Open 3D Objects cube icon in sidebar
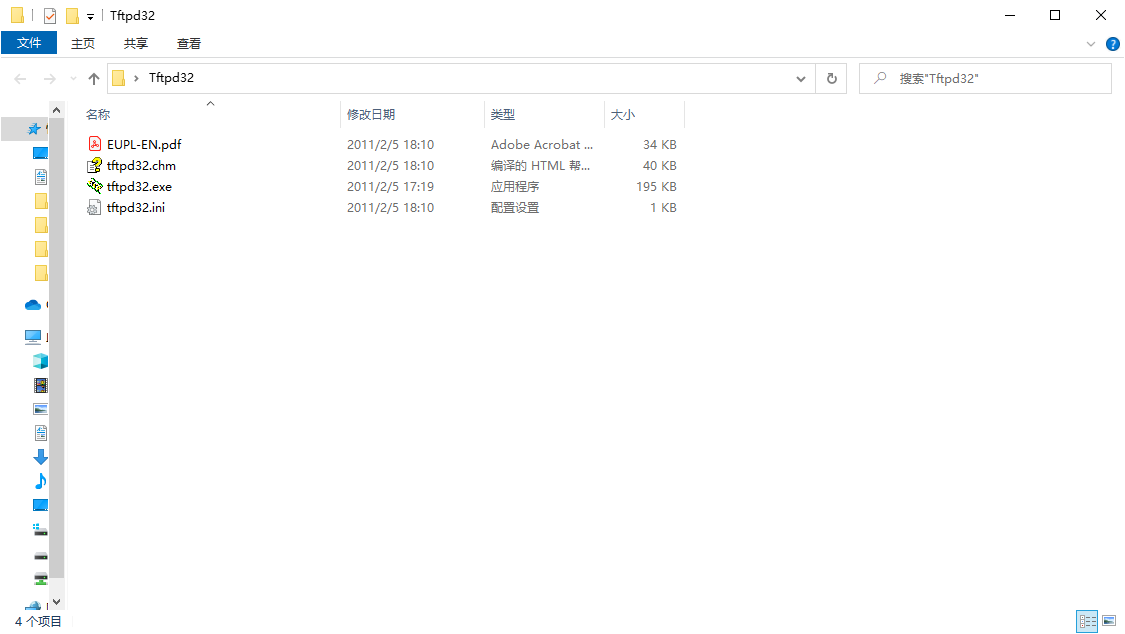 pyautogui.click(x=41, y=361)
